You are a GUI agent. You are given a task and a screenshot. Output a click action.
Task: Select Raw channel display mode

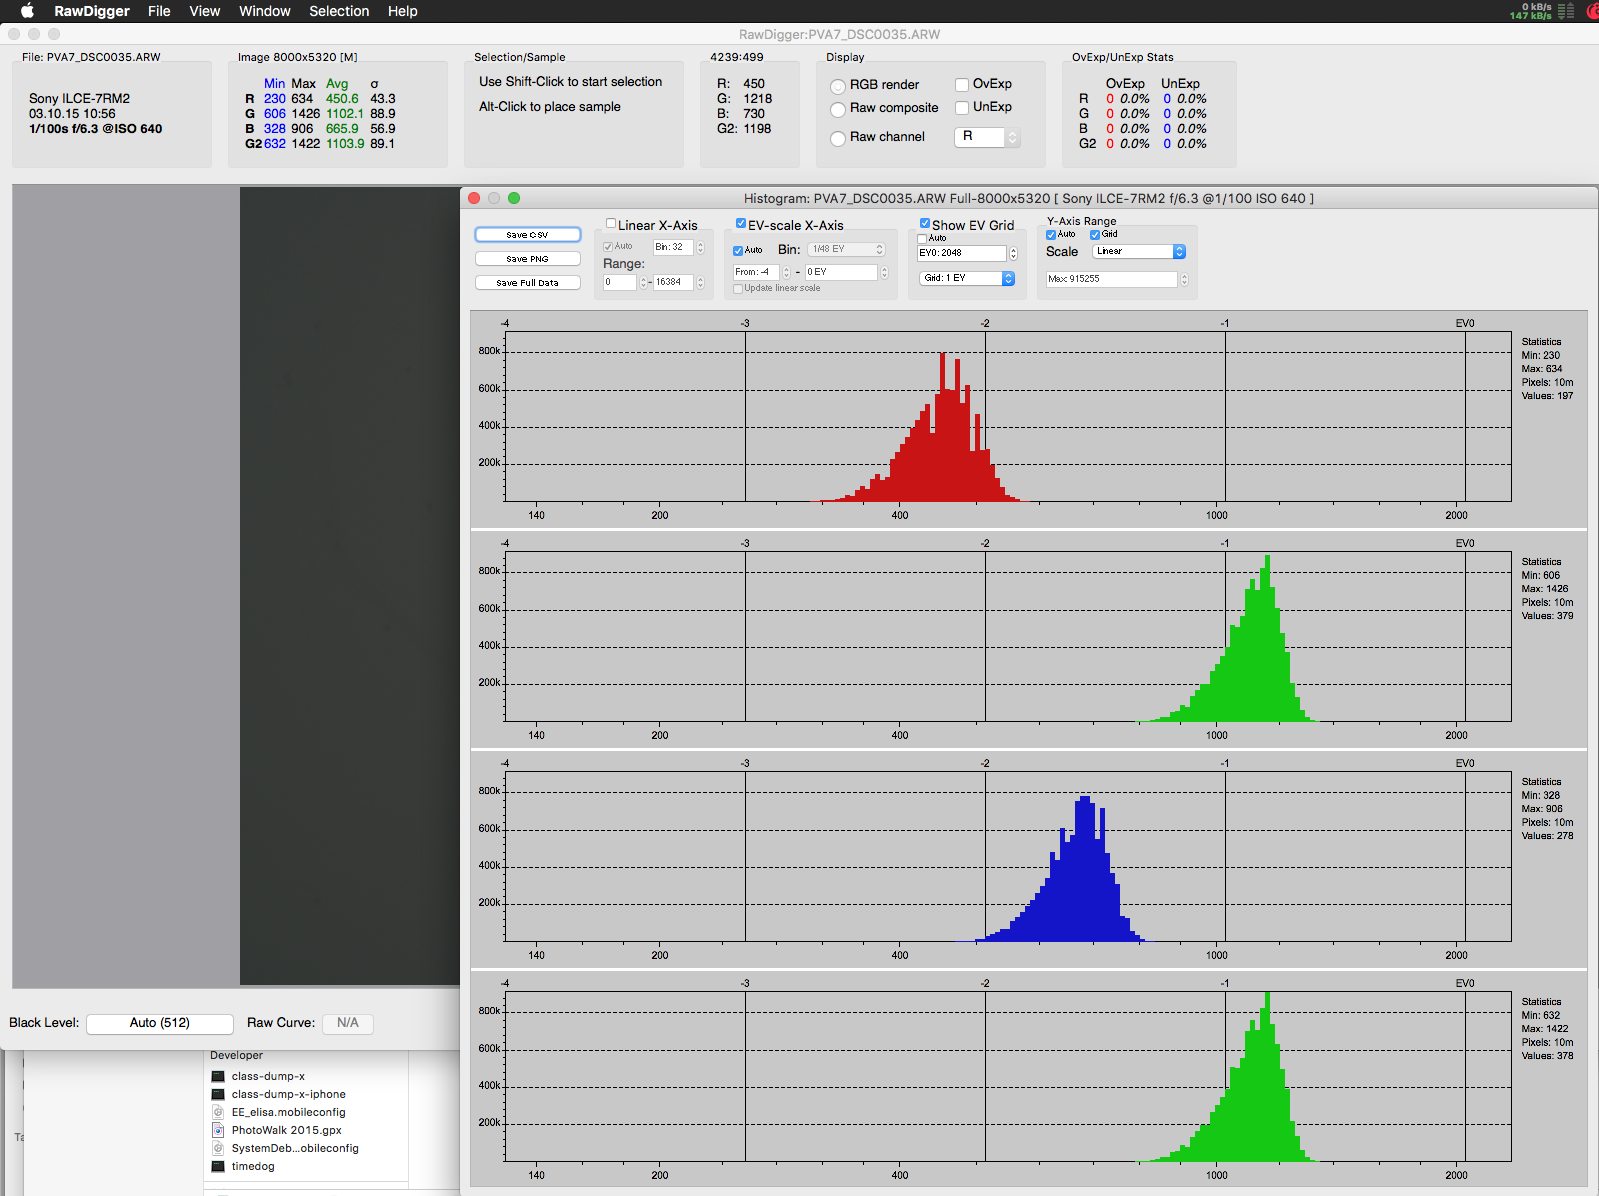[x=838, y=138]
